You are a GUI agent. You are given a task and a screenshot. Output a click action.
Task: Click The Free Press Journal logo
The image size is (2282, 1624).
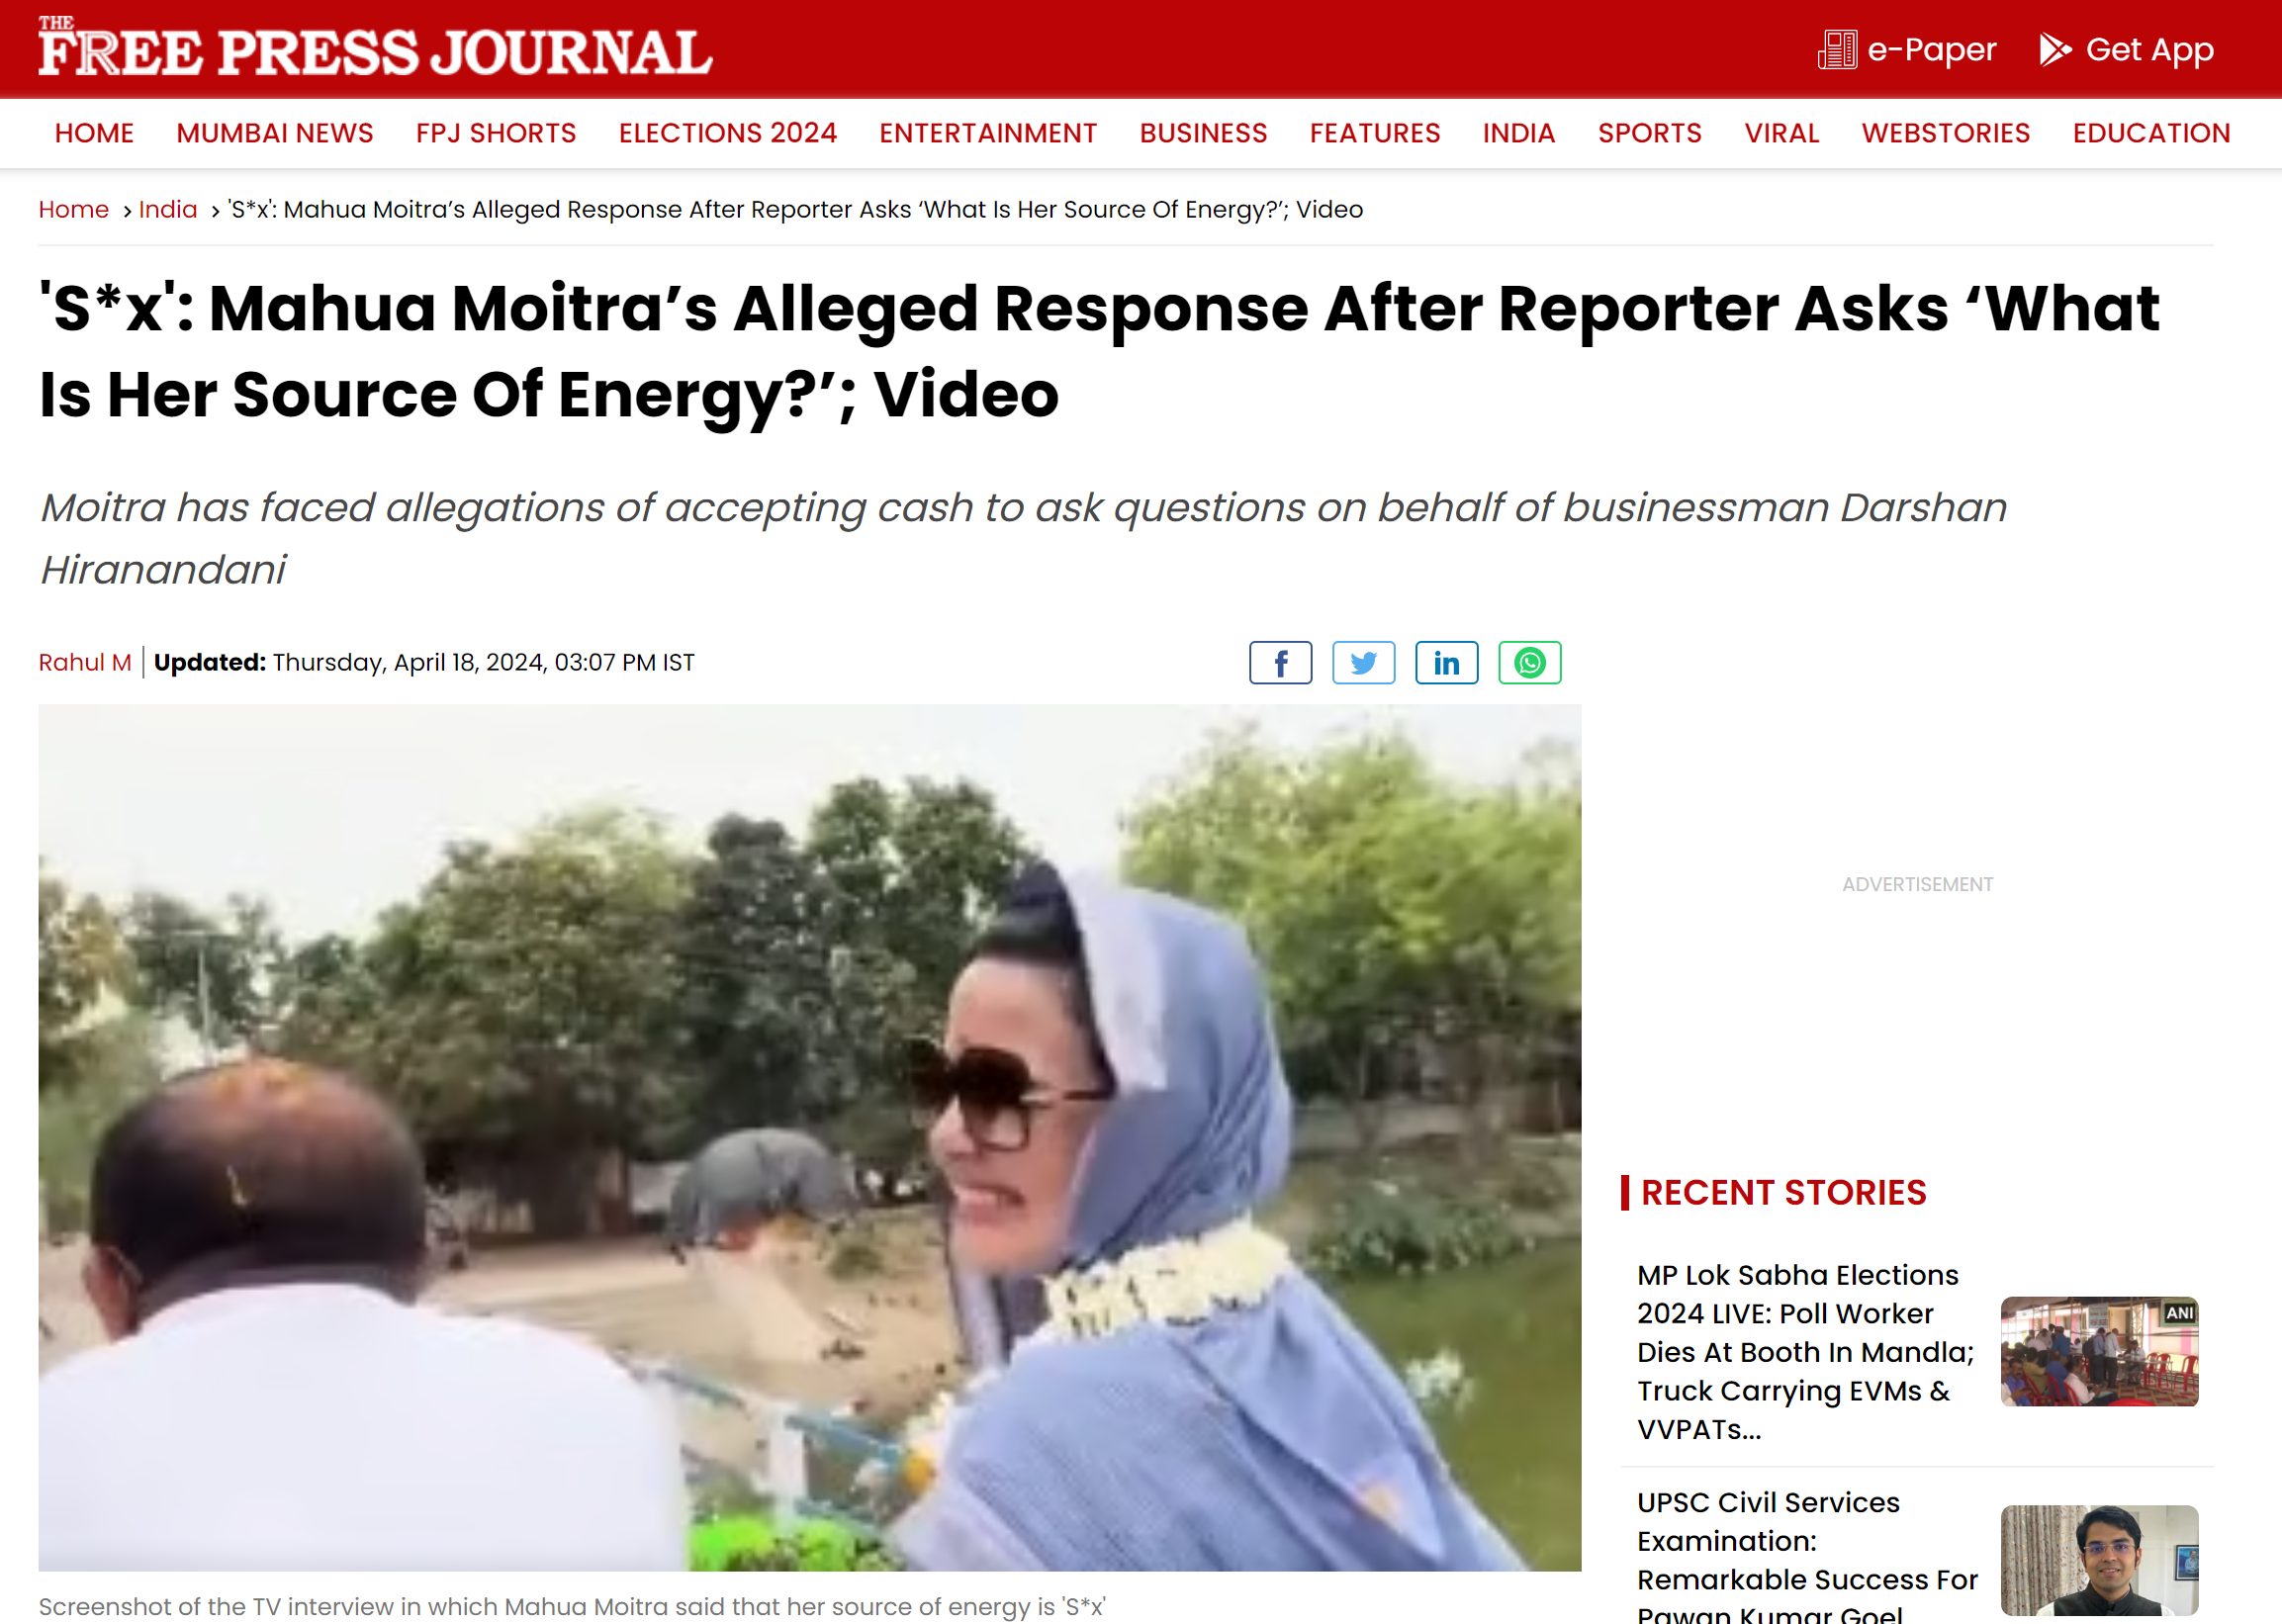[x=375, y=47]
